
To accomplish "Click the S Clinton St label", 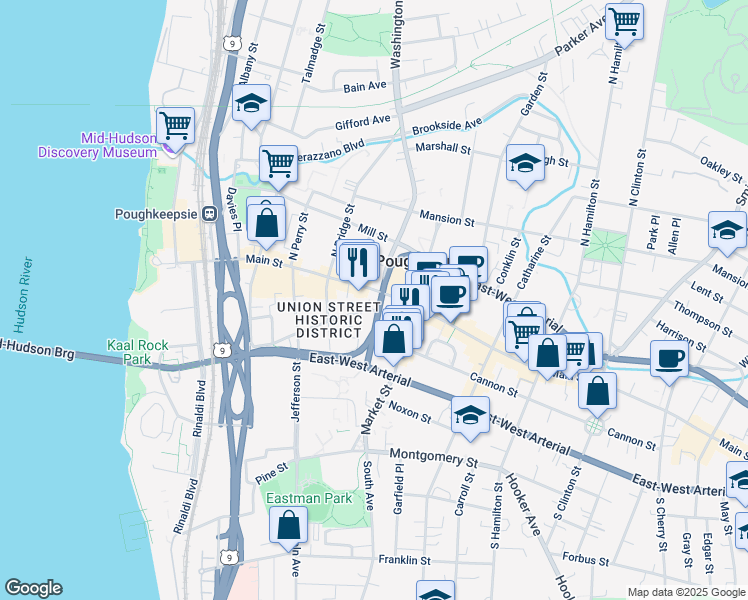I will tap(568, 493).
